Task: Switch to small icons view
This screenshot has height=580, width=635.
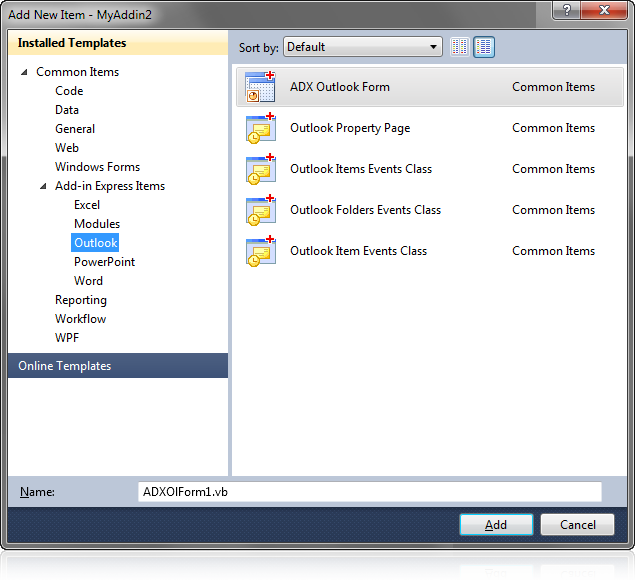Action: tap(460, 47)
